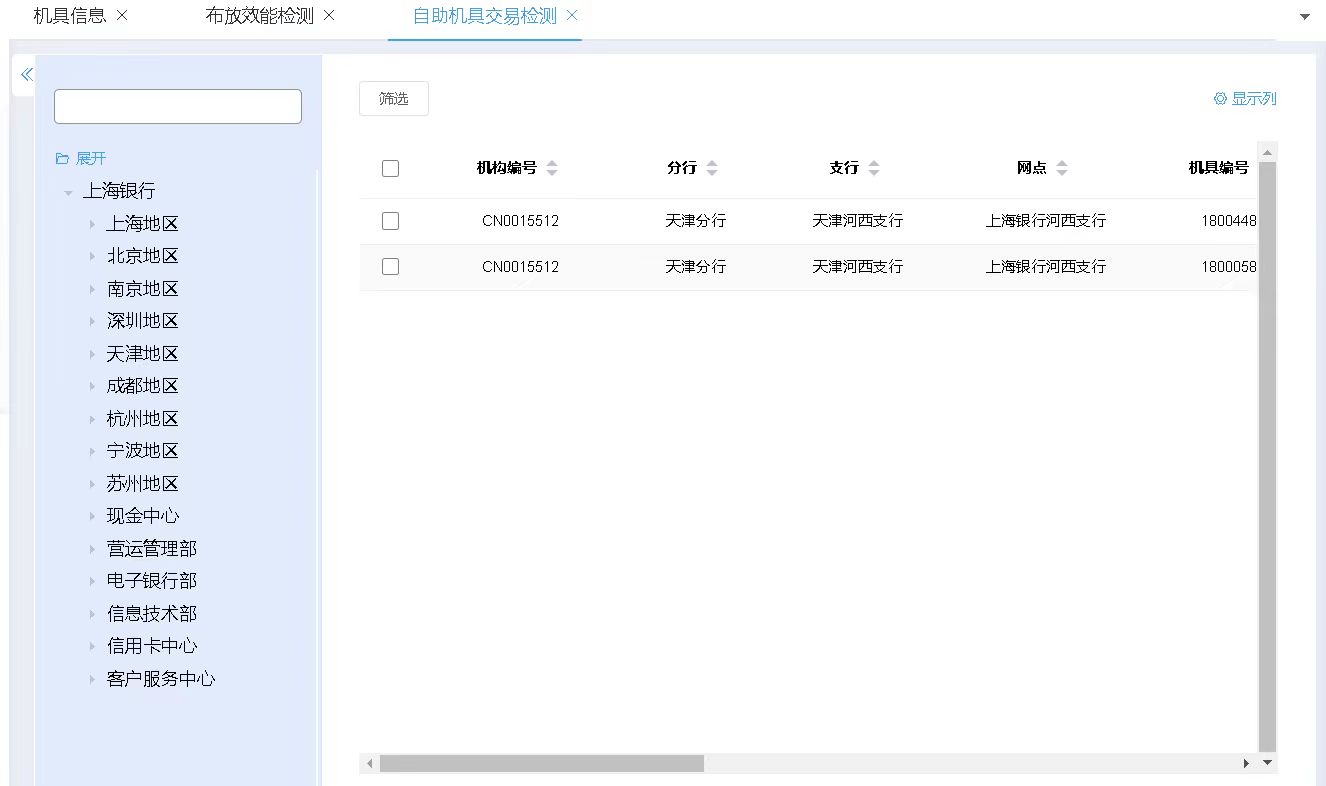Click the 展开 expand-all link
The height and width of the screenshot is (786, 1326).
tap(91, 158)
